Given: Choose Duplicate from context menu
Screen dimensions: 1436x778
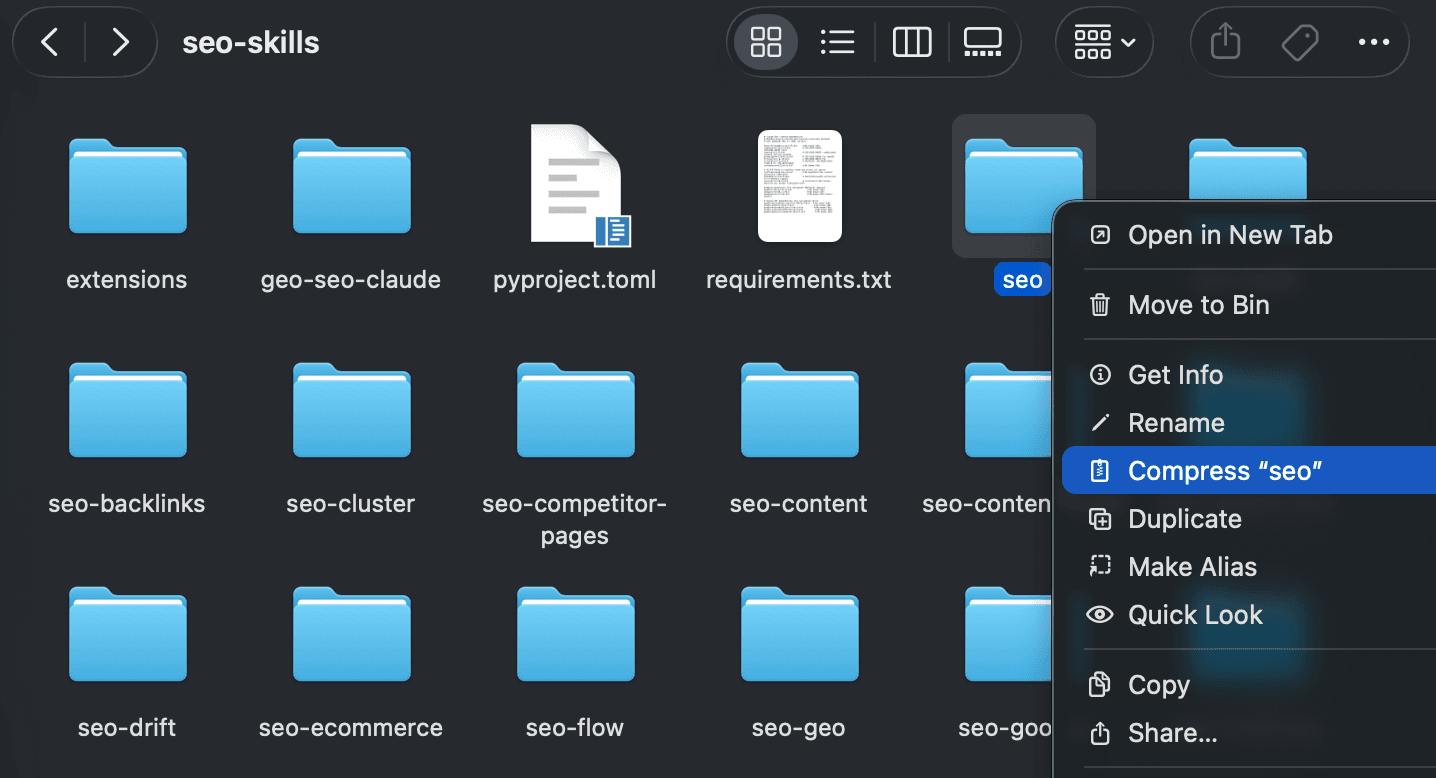Looking at the screenshot, I should tap(1248, 519).
